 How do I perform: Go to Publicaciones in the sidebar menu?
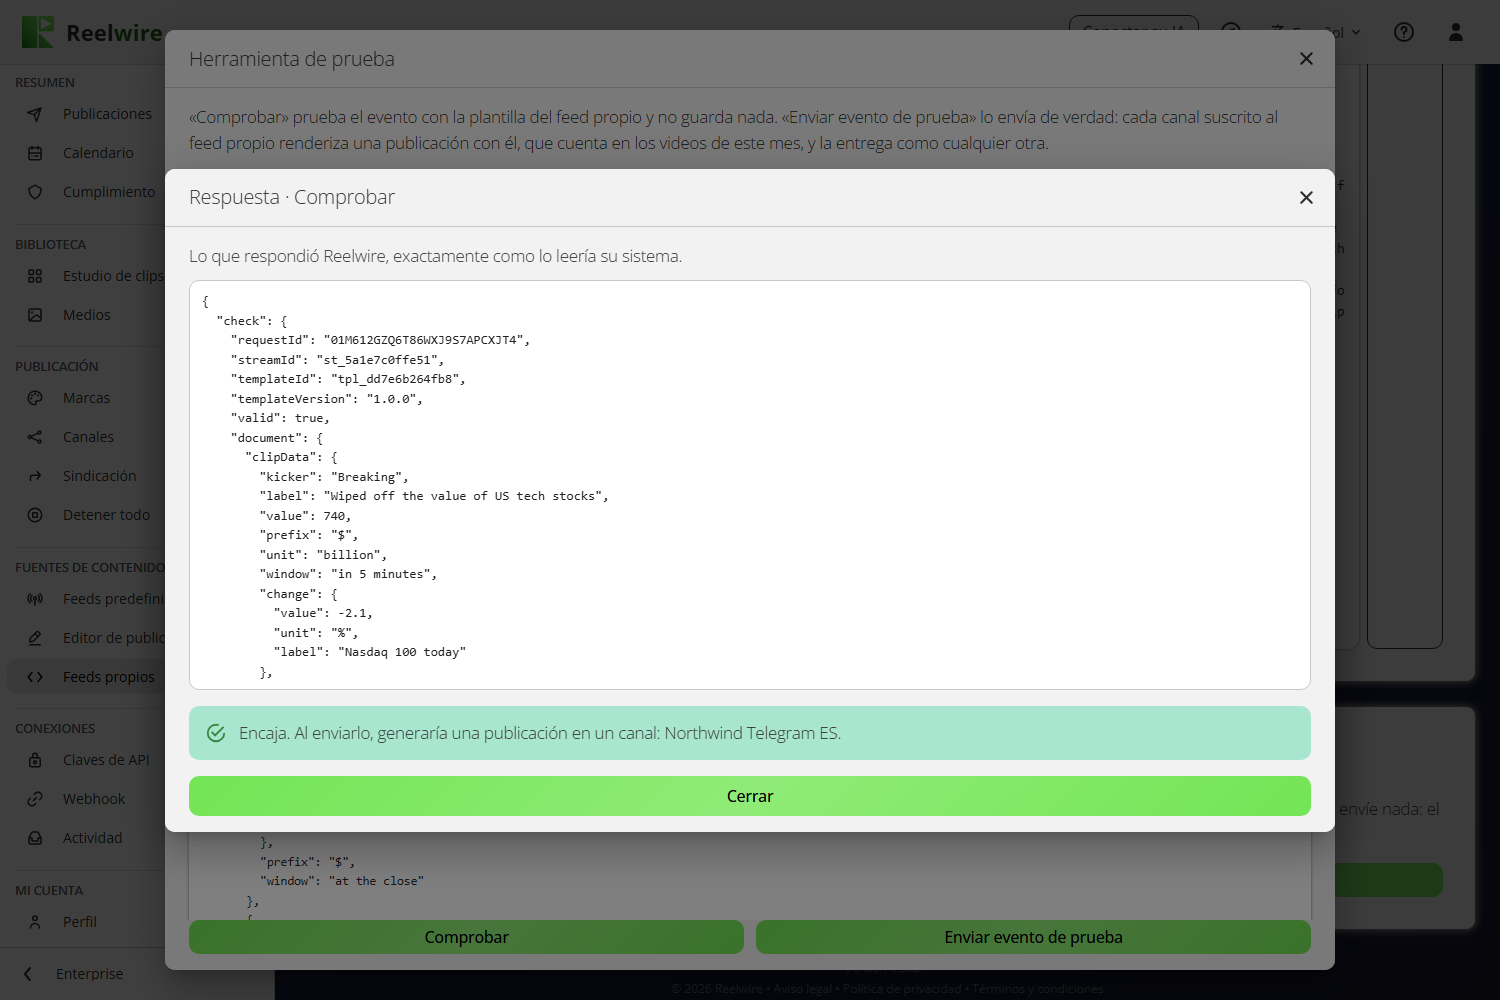click(x=107, y=114)
